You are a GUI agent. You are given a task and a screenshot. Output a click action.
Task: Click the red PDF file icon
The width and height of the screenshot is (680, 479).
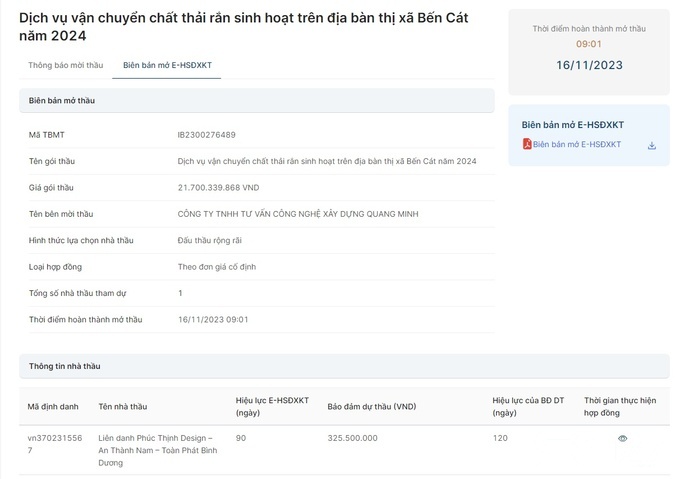coord(527,144)
